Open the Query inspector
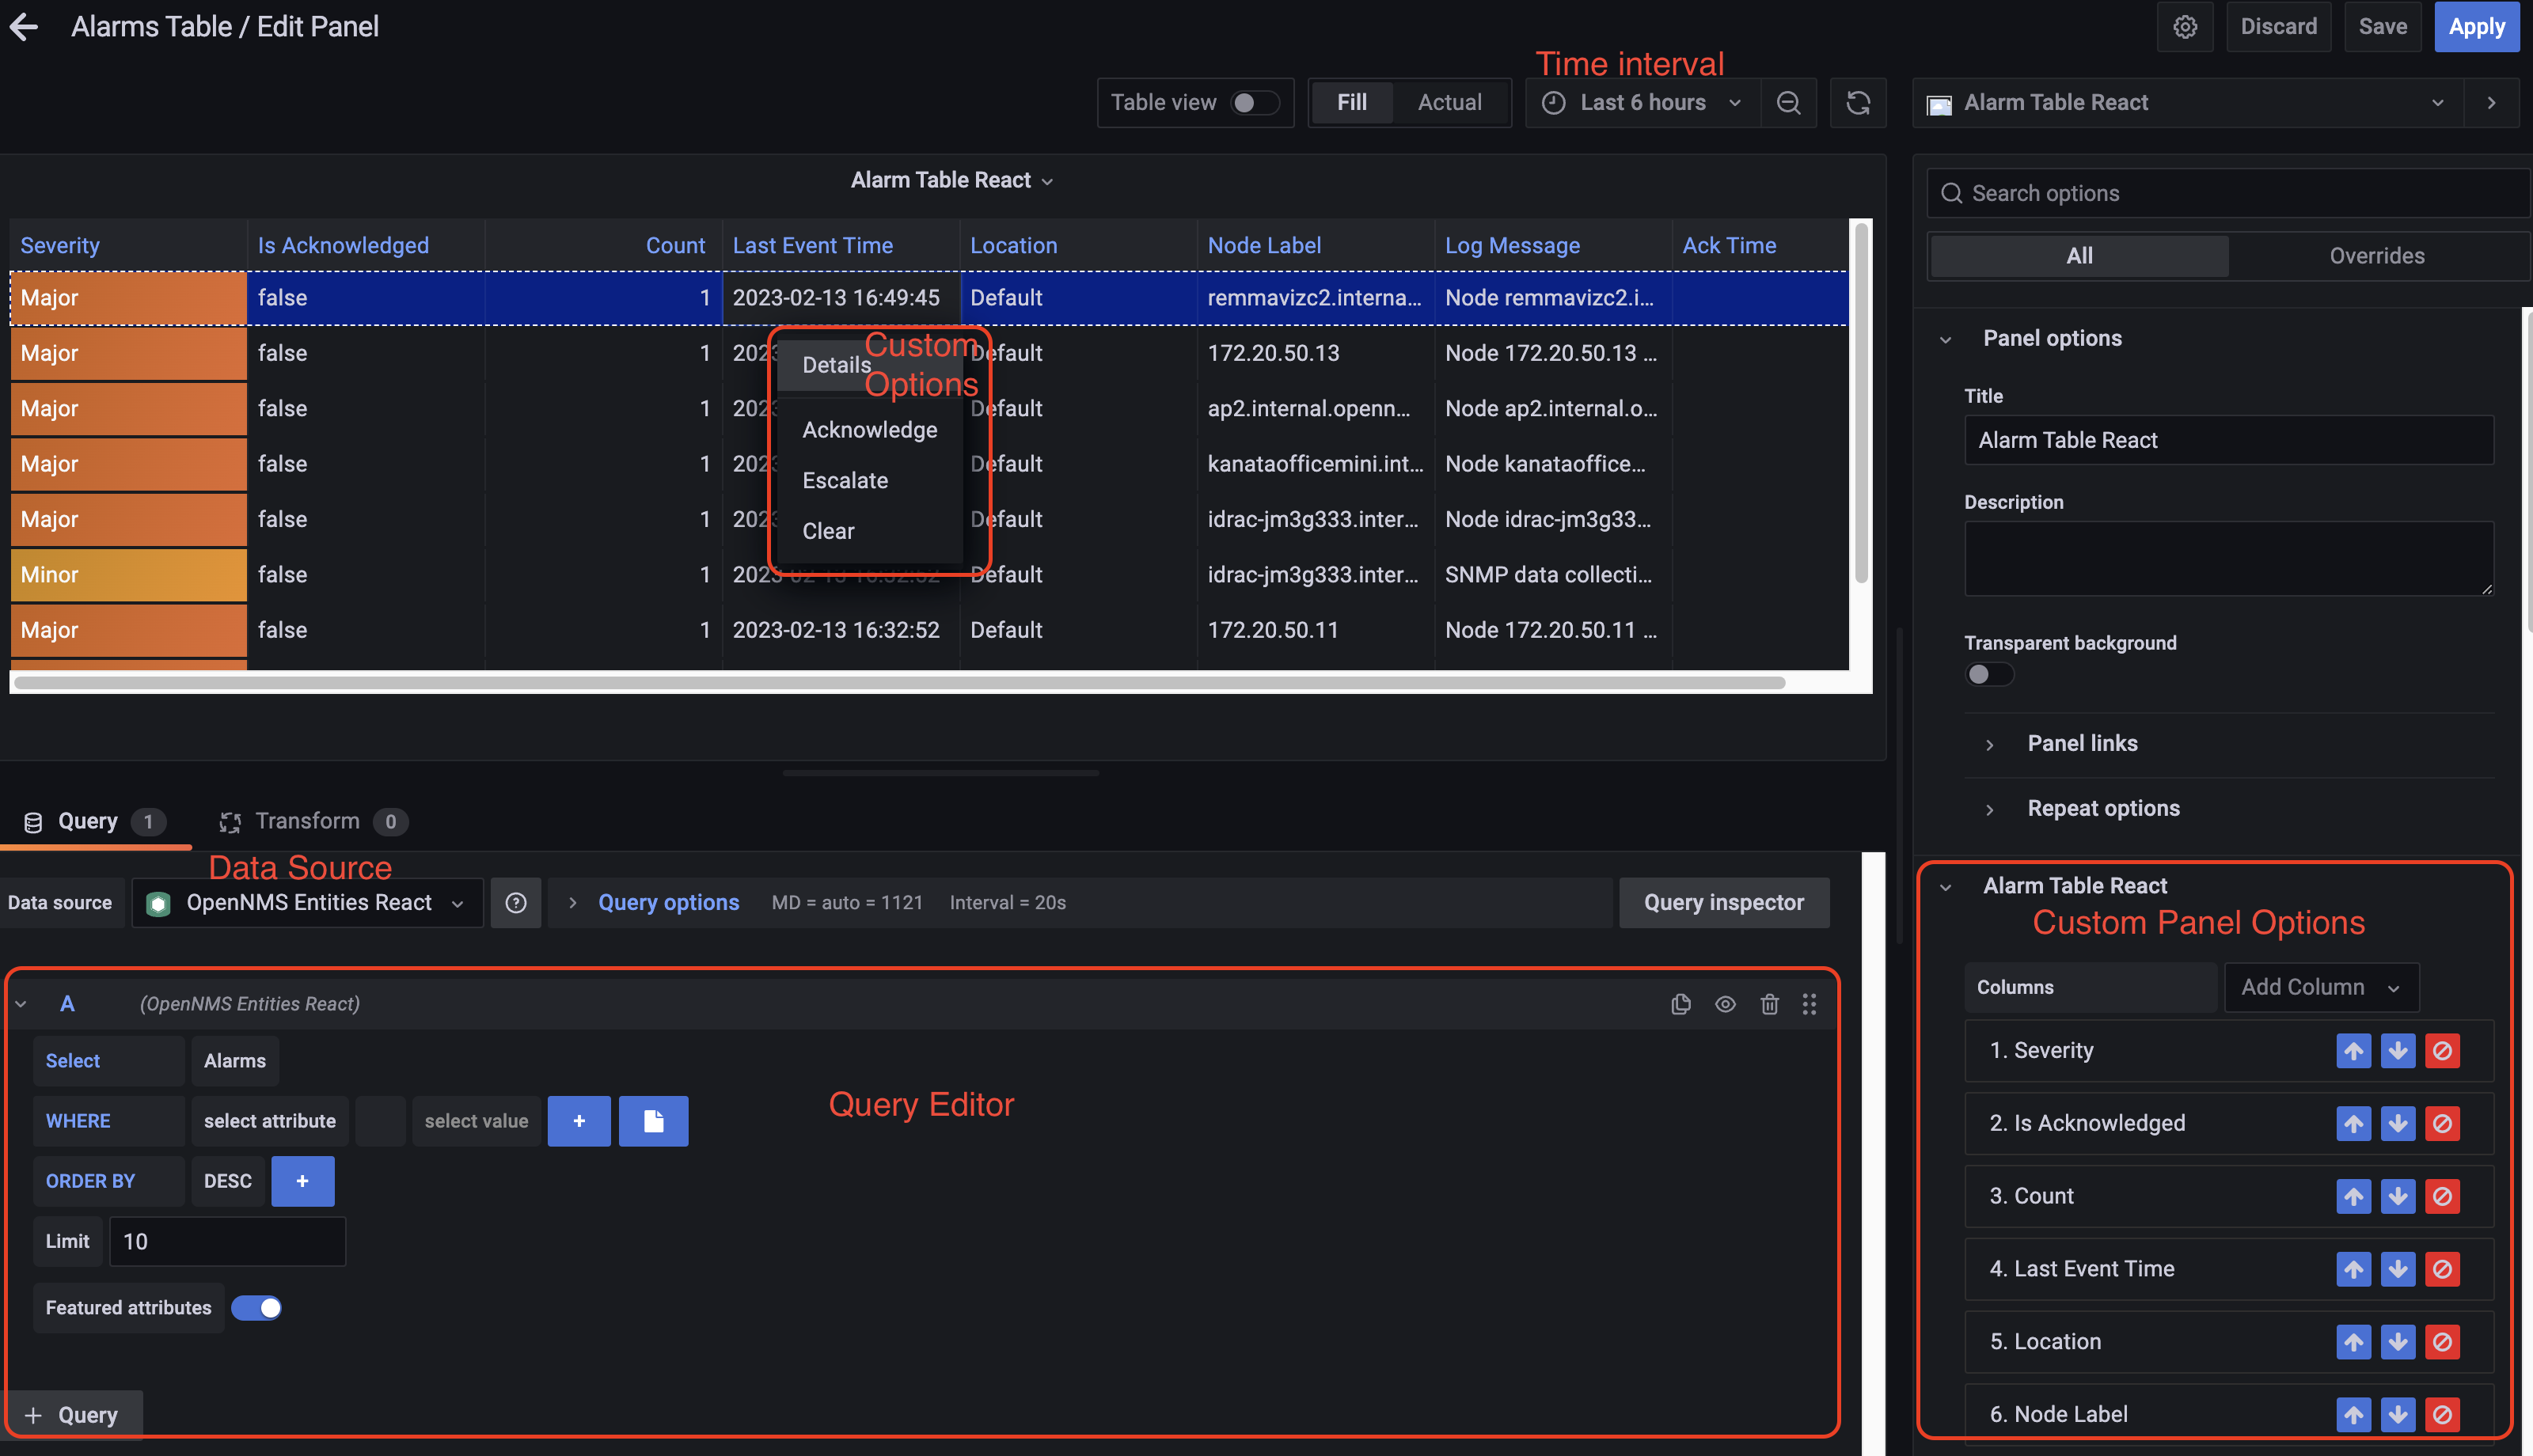 [1723, 902]
